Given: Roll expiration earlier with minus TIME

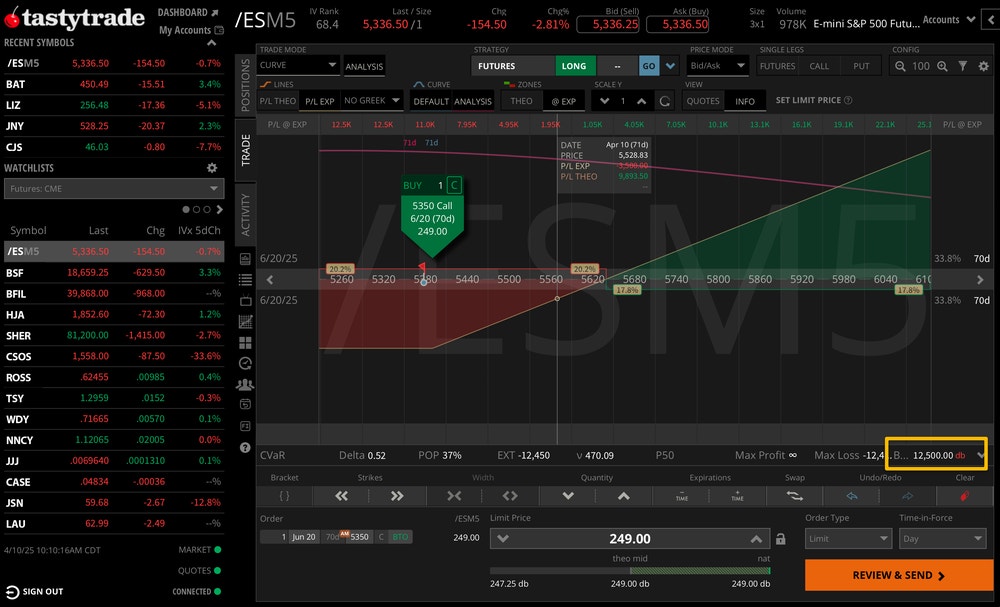Looking at the screenshot, I should coord(682,496).
